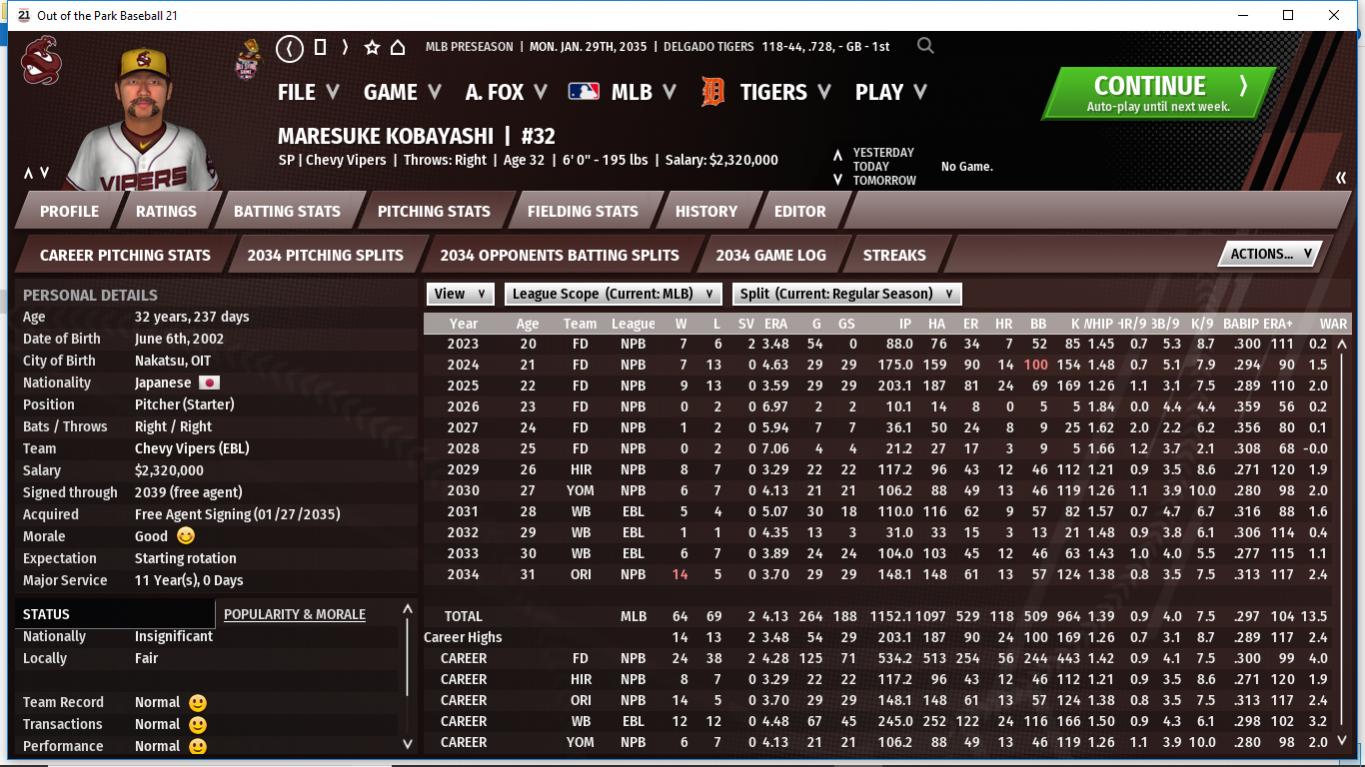This screenshot has width=1365, height=767.
Task: Click the YOM team in the 2030 row
Action: click(580, 490)
